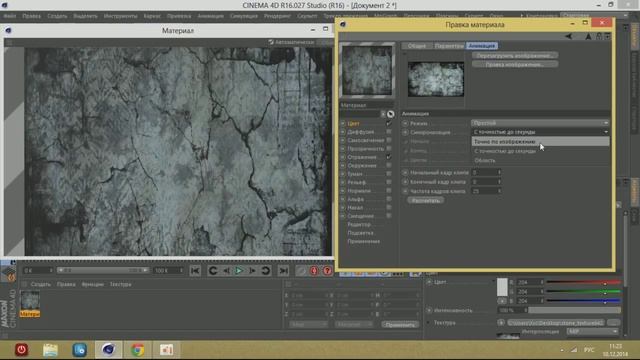Click the lock icon in material editor
Image resolution: width=640 pixels, height=360 pixels.
coord(599,36)
